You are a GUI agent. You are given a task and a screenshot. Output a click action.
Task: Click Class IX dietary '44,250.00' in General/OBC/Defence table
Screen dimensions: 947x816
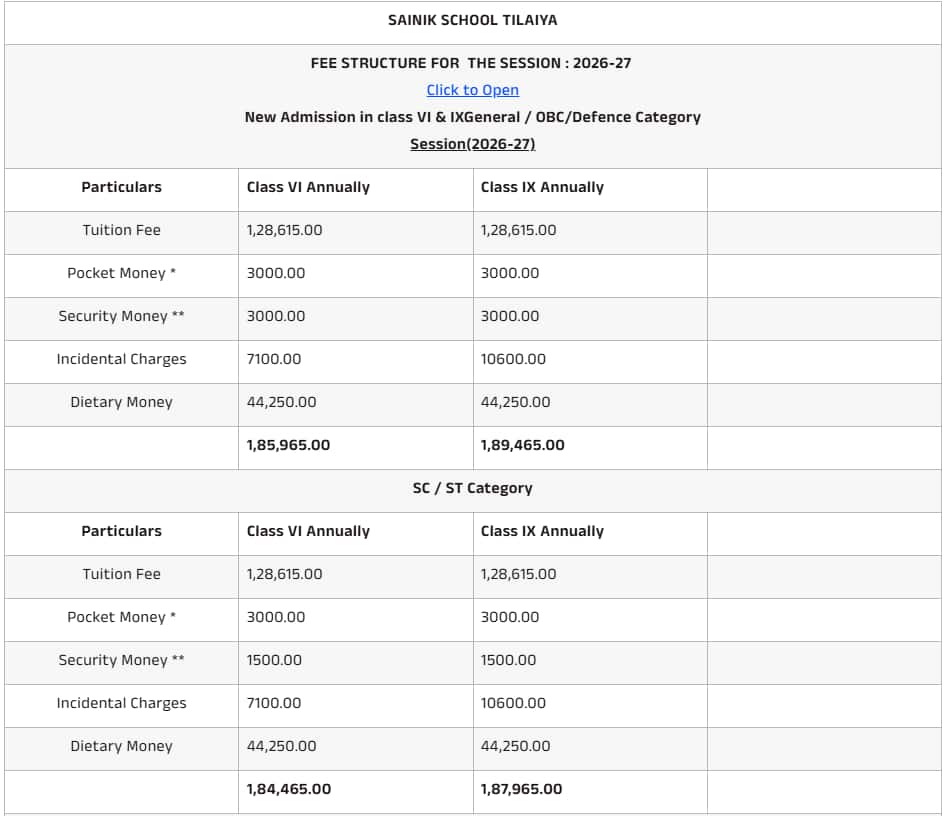(x=515, y=402)
